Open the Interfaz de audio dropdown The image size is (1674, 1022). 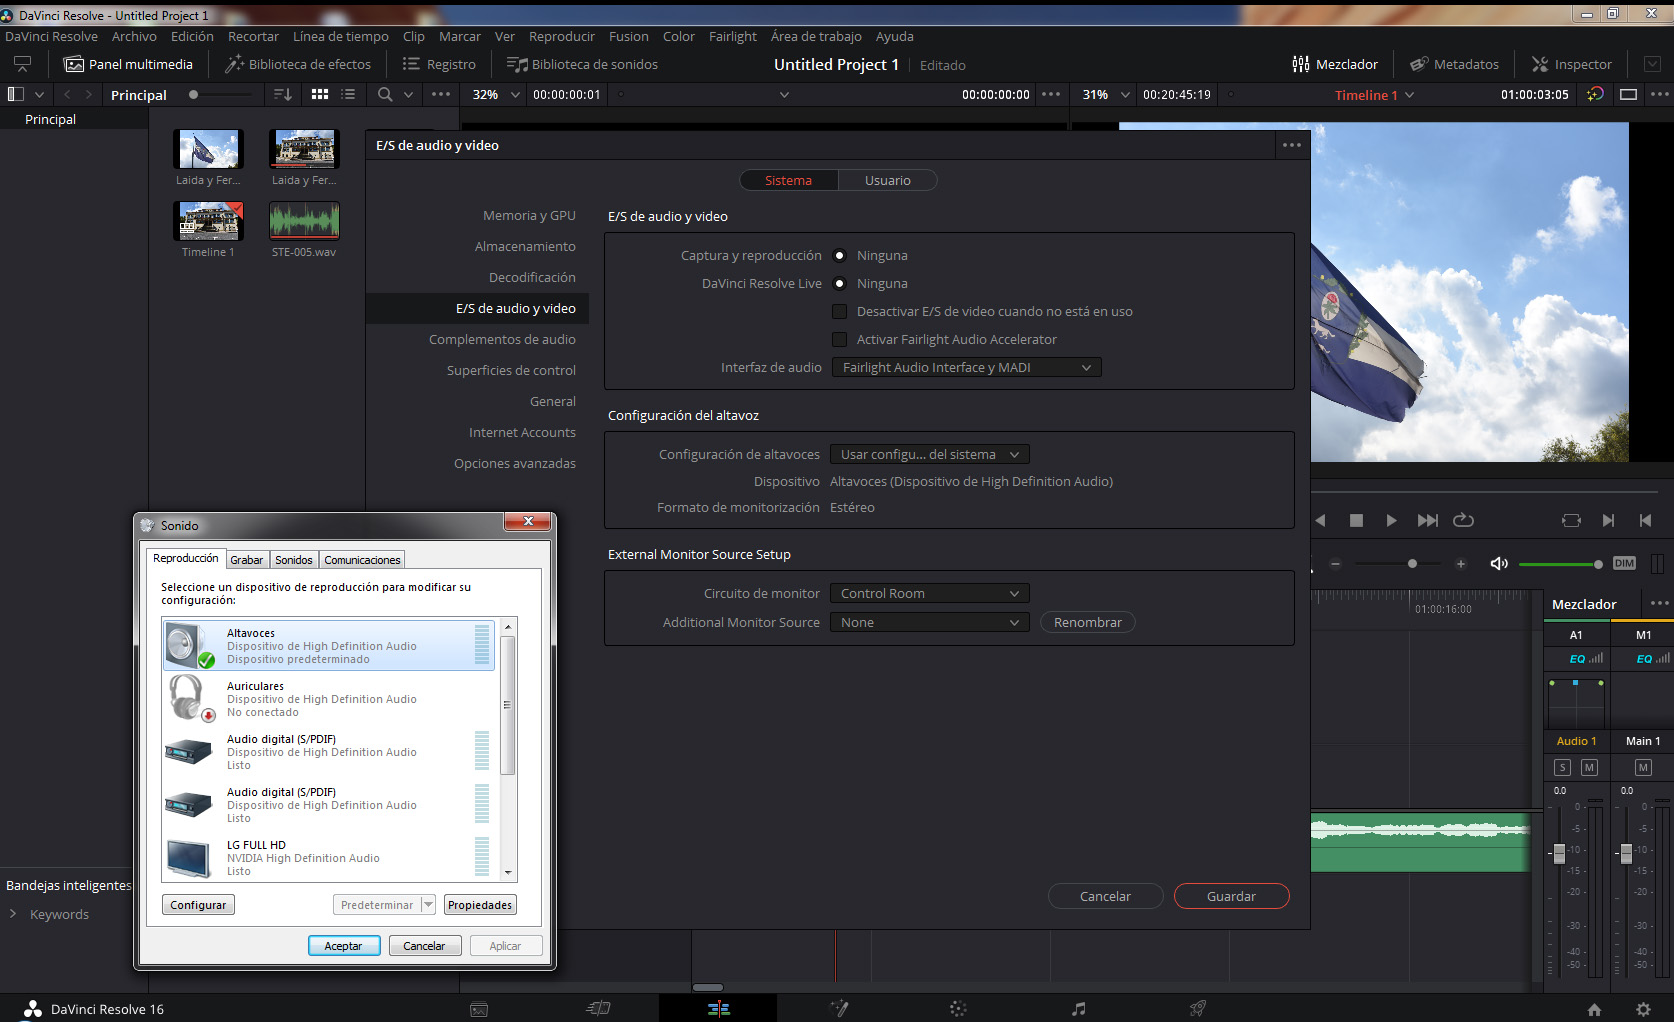coord(967,368)
